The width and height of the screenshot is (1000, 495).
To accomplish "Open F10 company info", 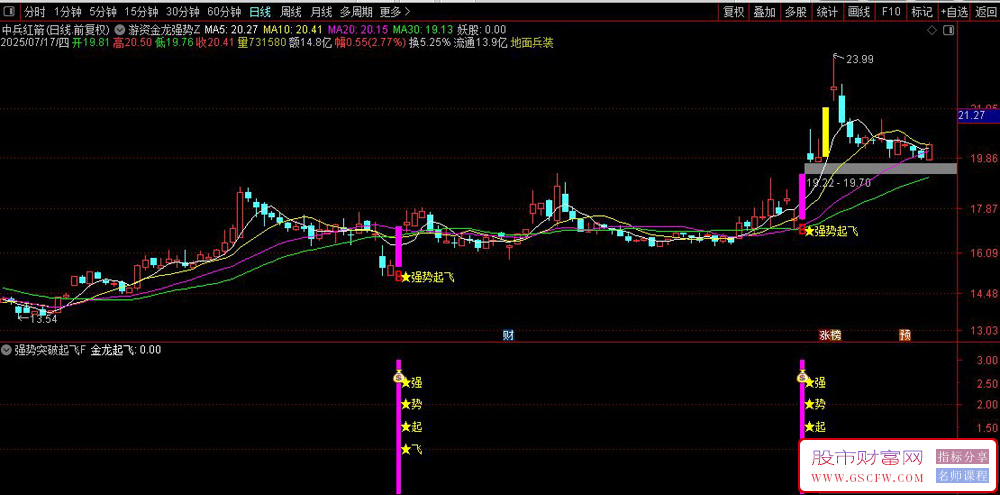I will (x=891, y=11).
